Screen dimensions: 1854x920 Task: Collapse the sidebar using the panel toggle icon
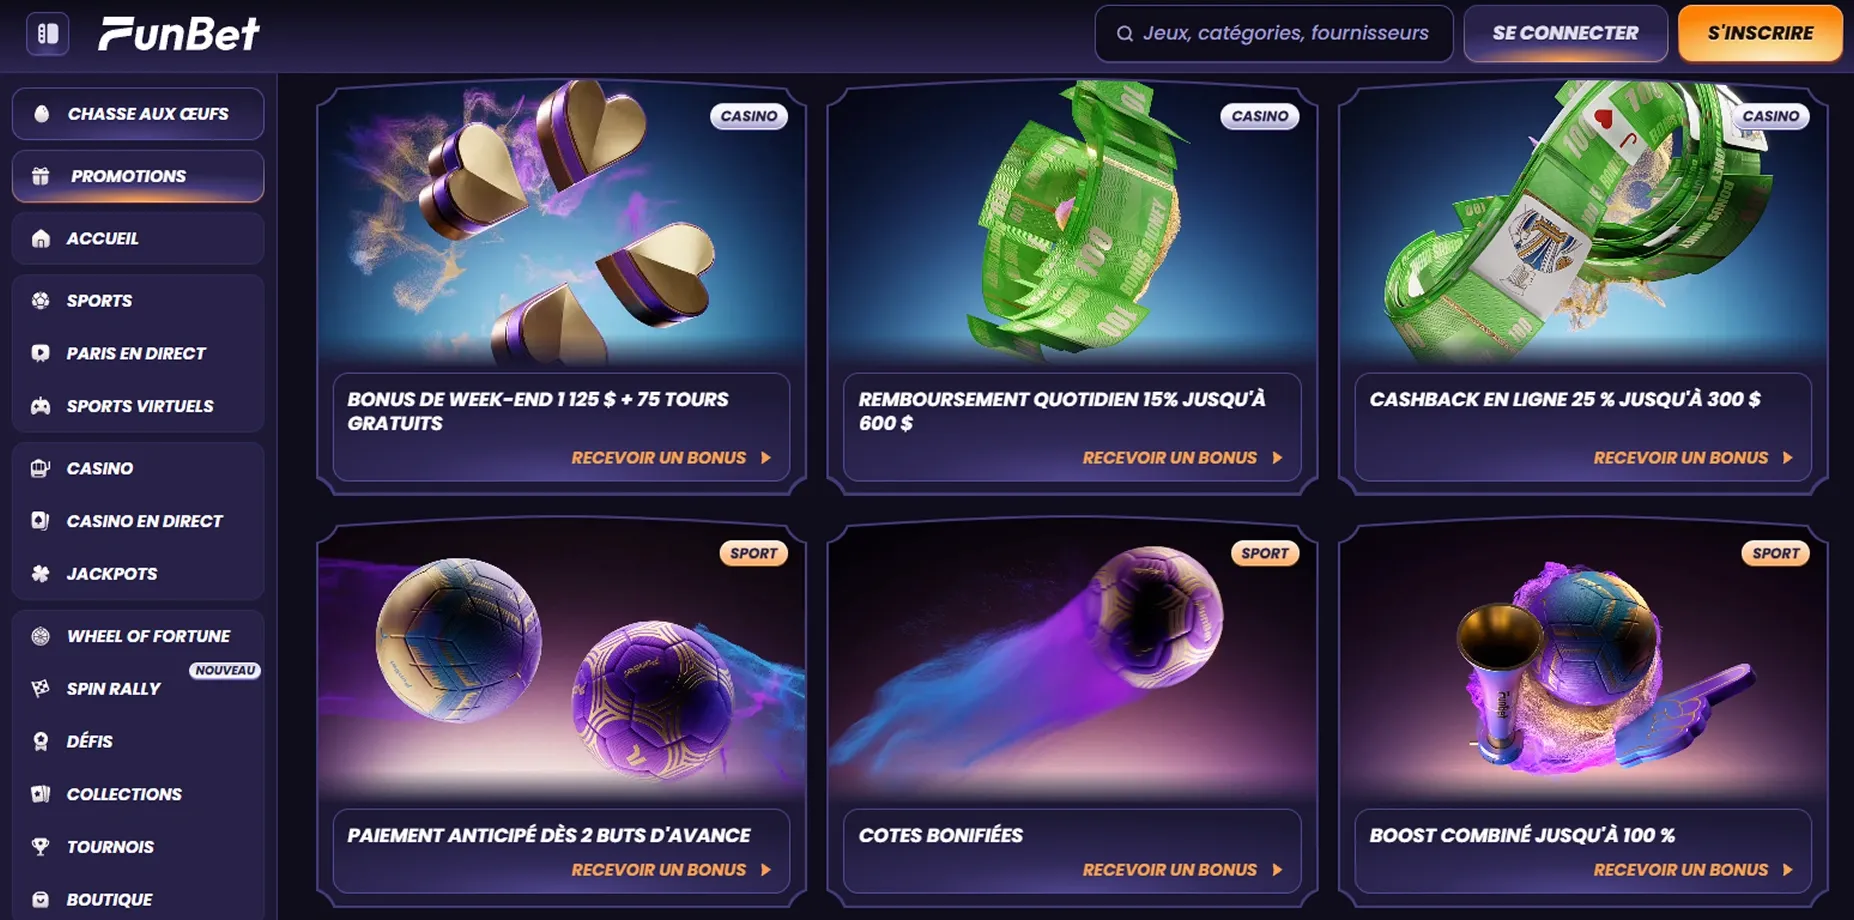[47, 34]
